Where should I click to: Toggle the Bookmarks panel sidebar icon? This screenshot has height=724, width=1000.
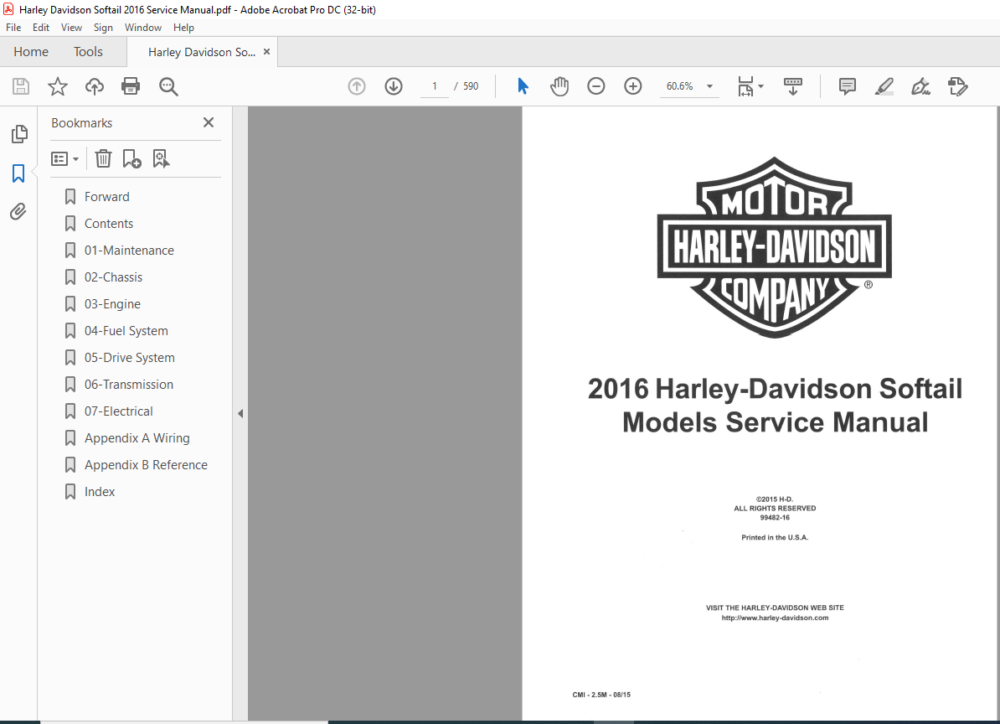point(18,173)
